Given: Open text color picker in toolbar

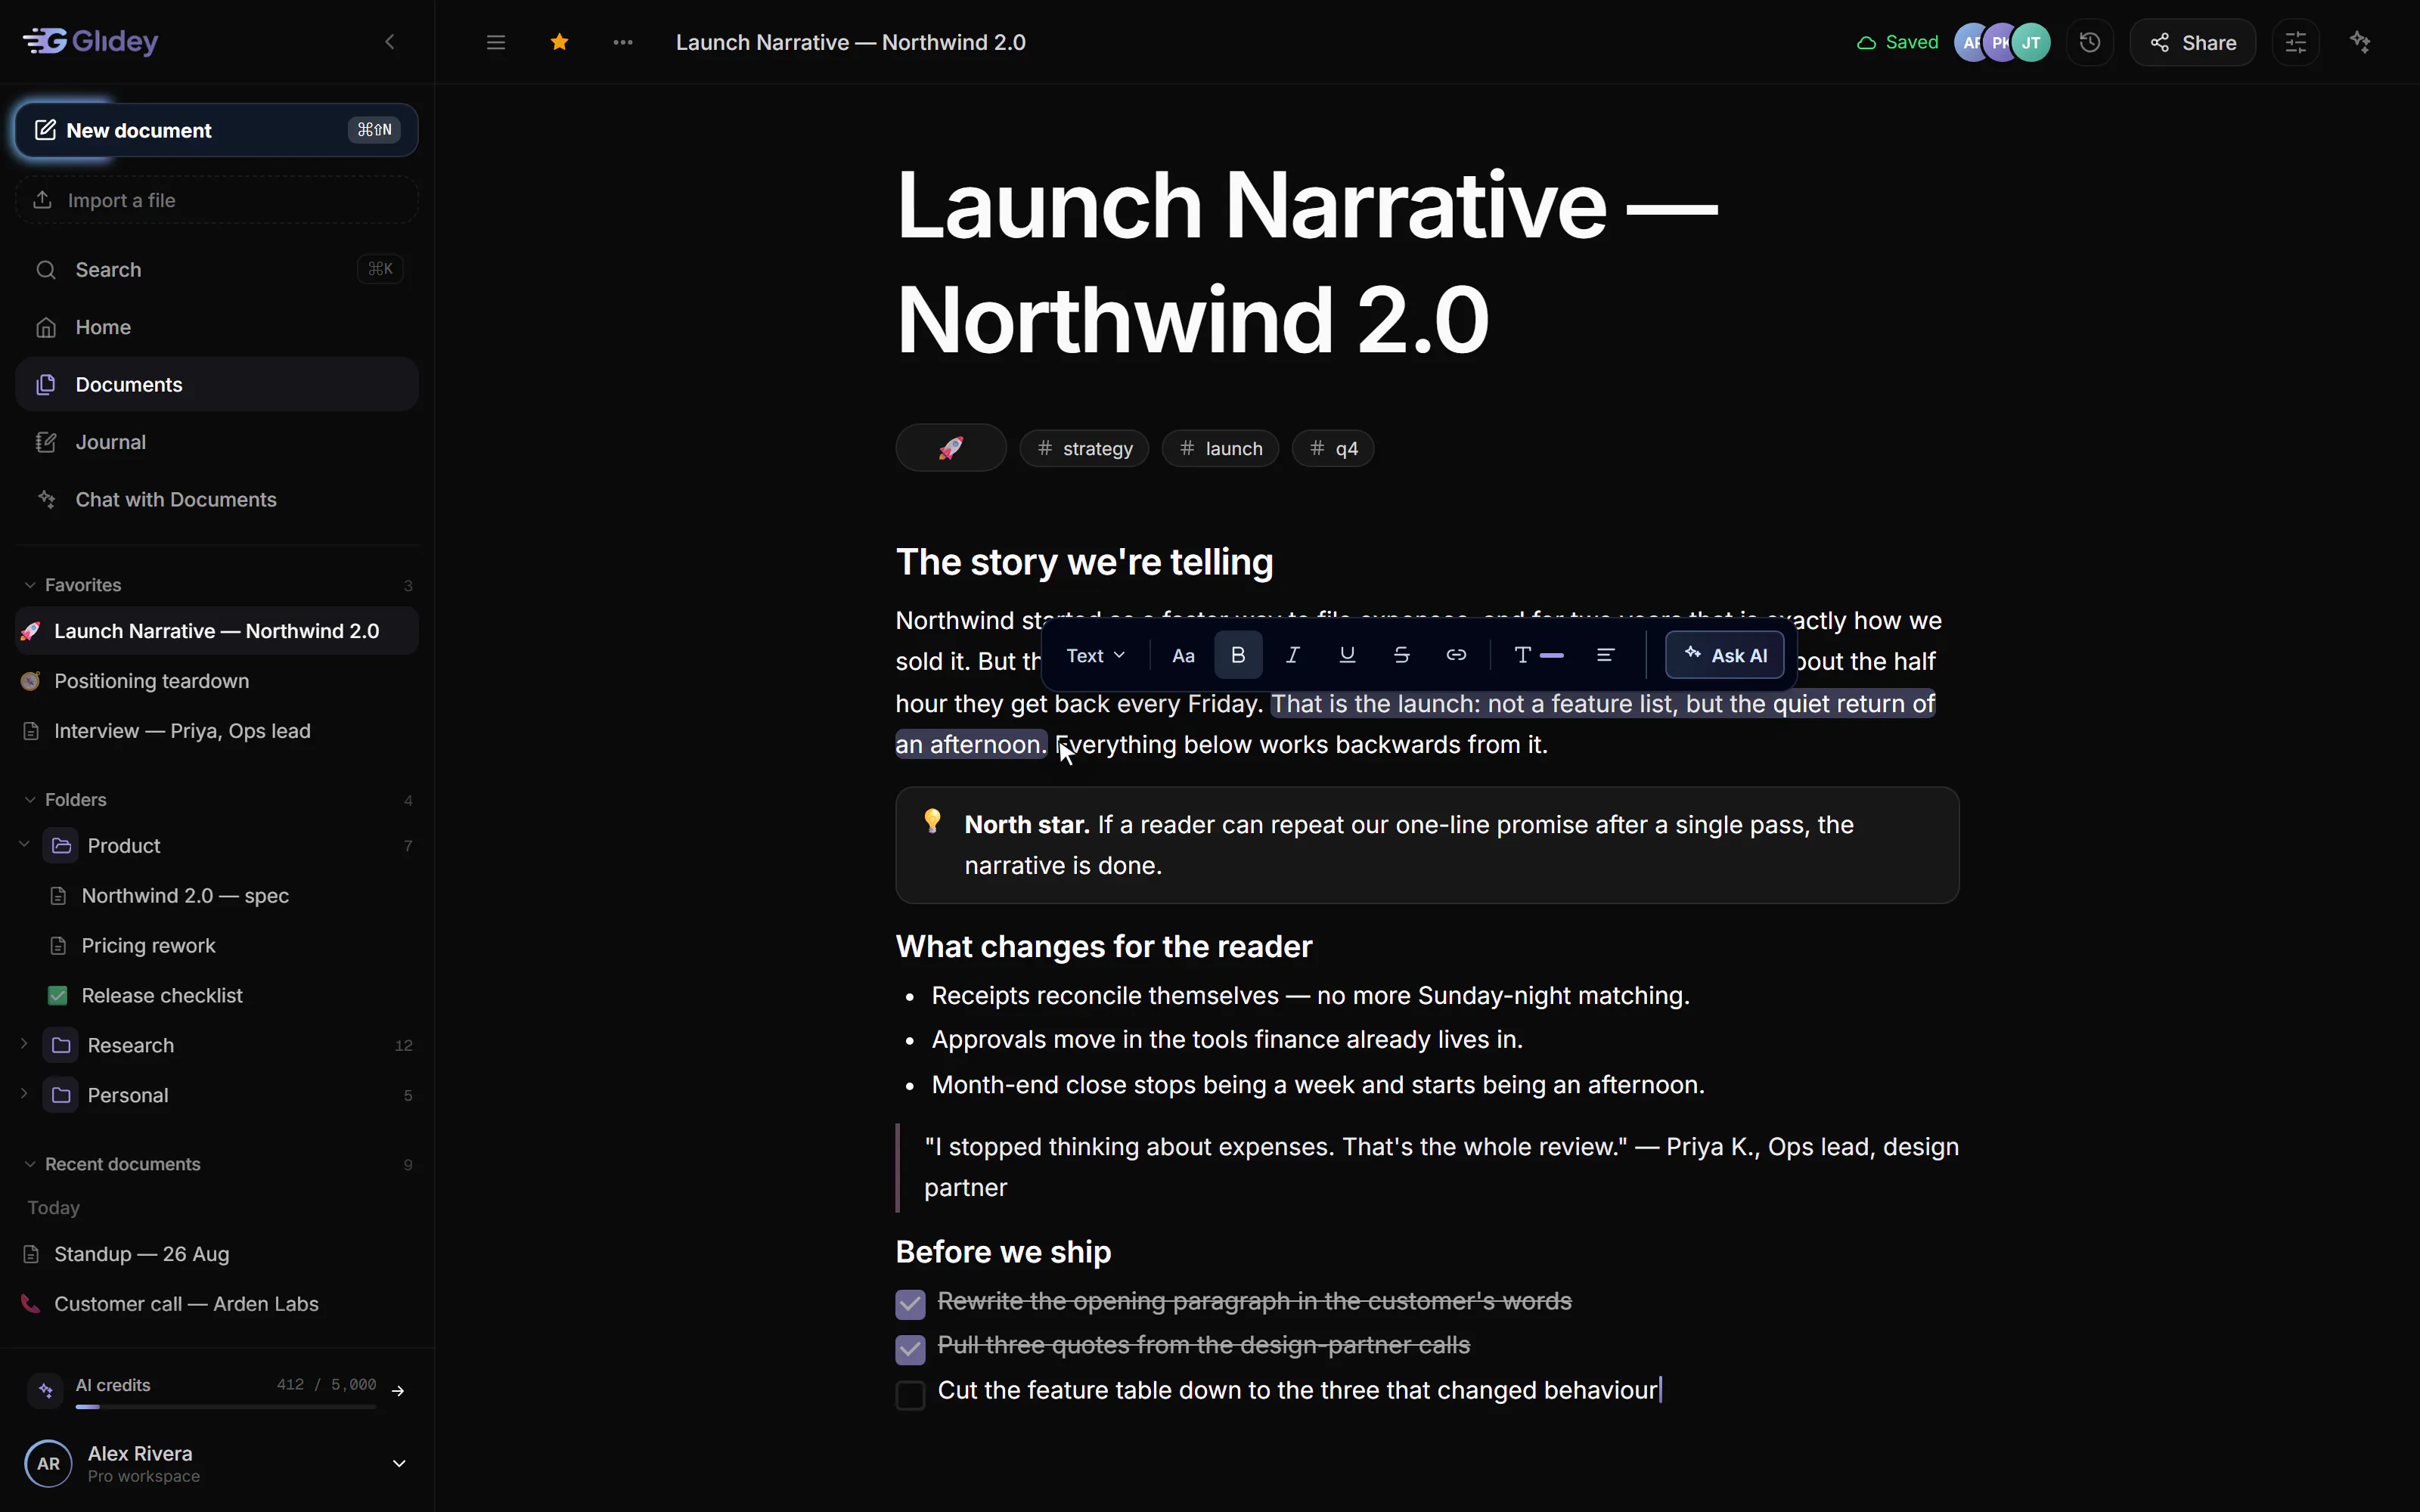Looking at the screenshot, I should (x=1538, y=656).
